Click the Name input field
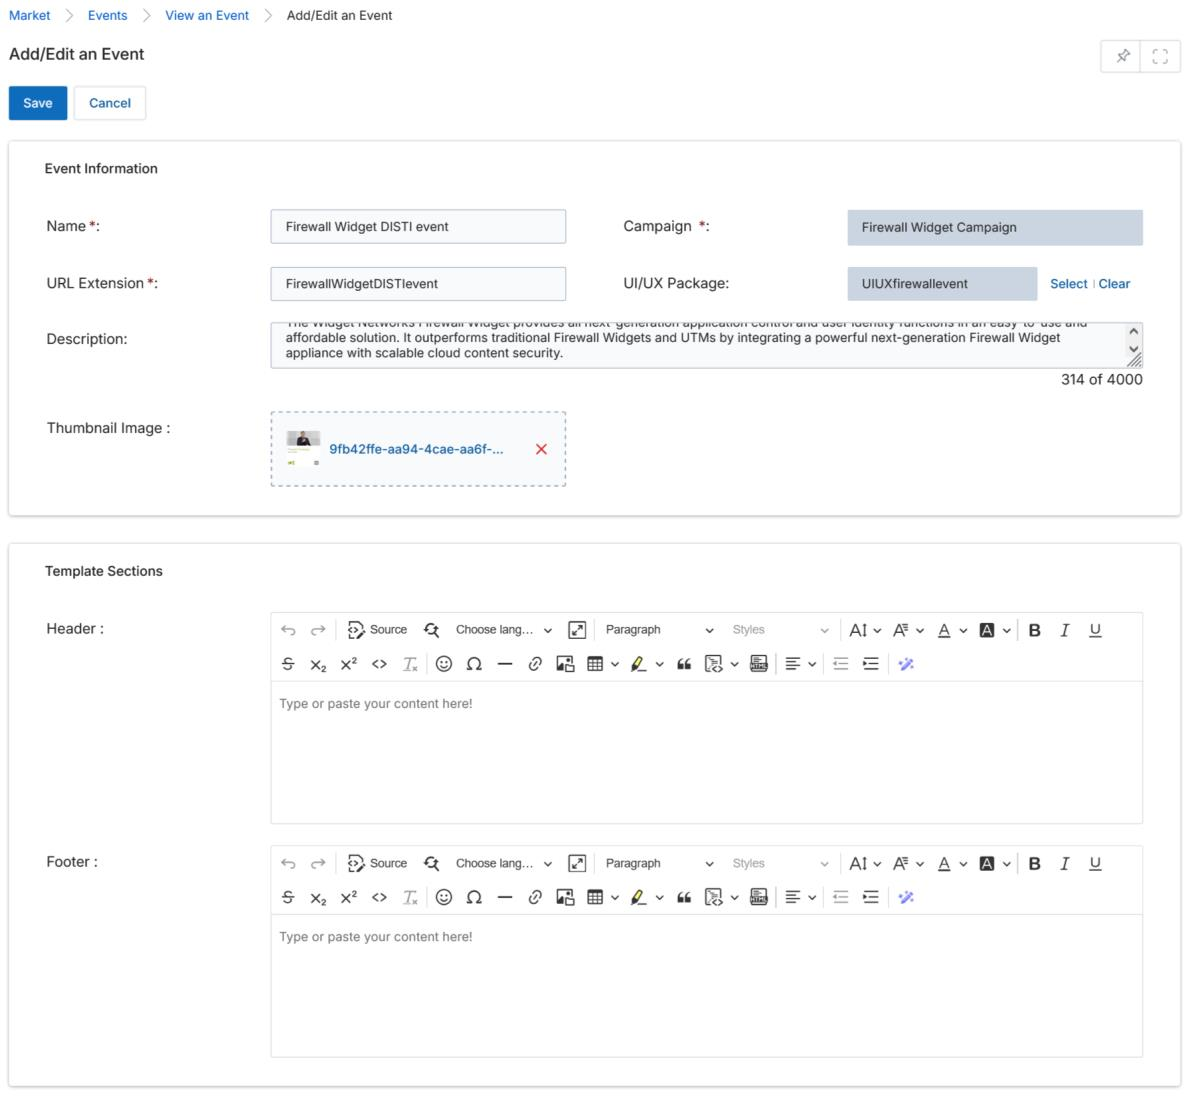 [x=418, y=227]
